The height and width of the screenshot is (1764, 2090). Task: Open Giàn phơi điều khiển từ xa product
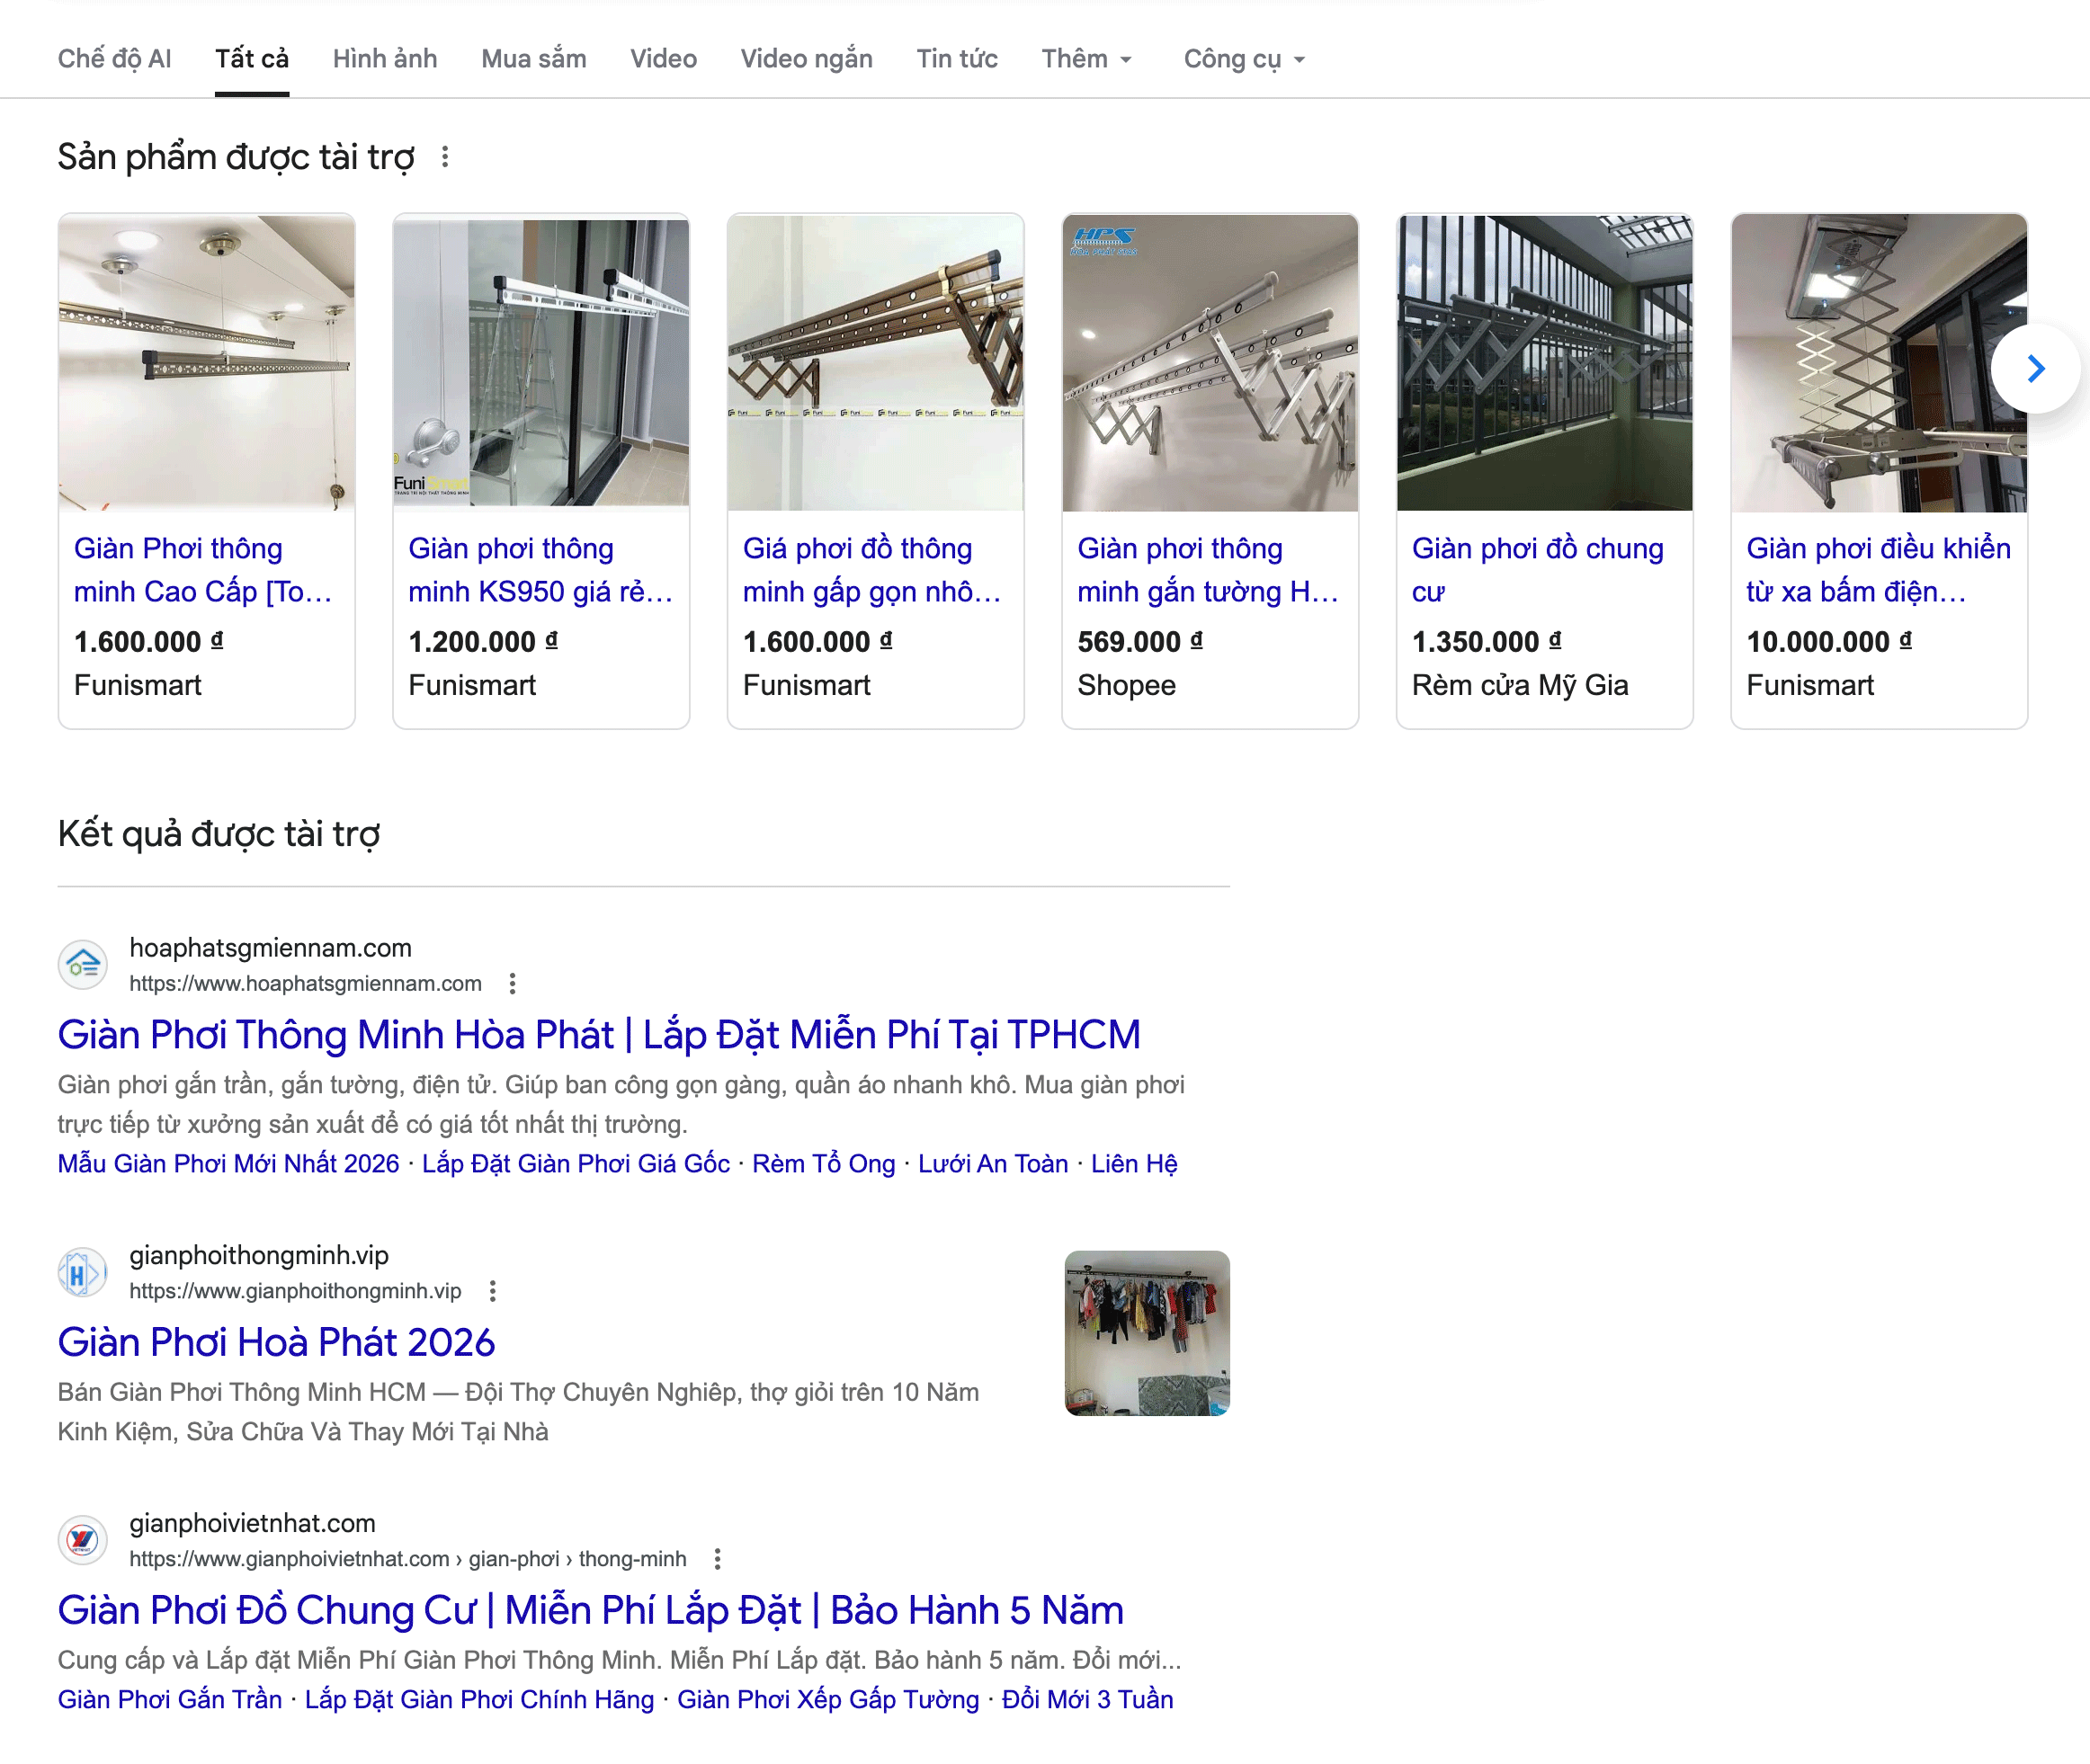1878,570
